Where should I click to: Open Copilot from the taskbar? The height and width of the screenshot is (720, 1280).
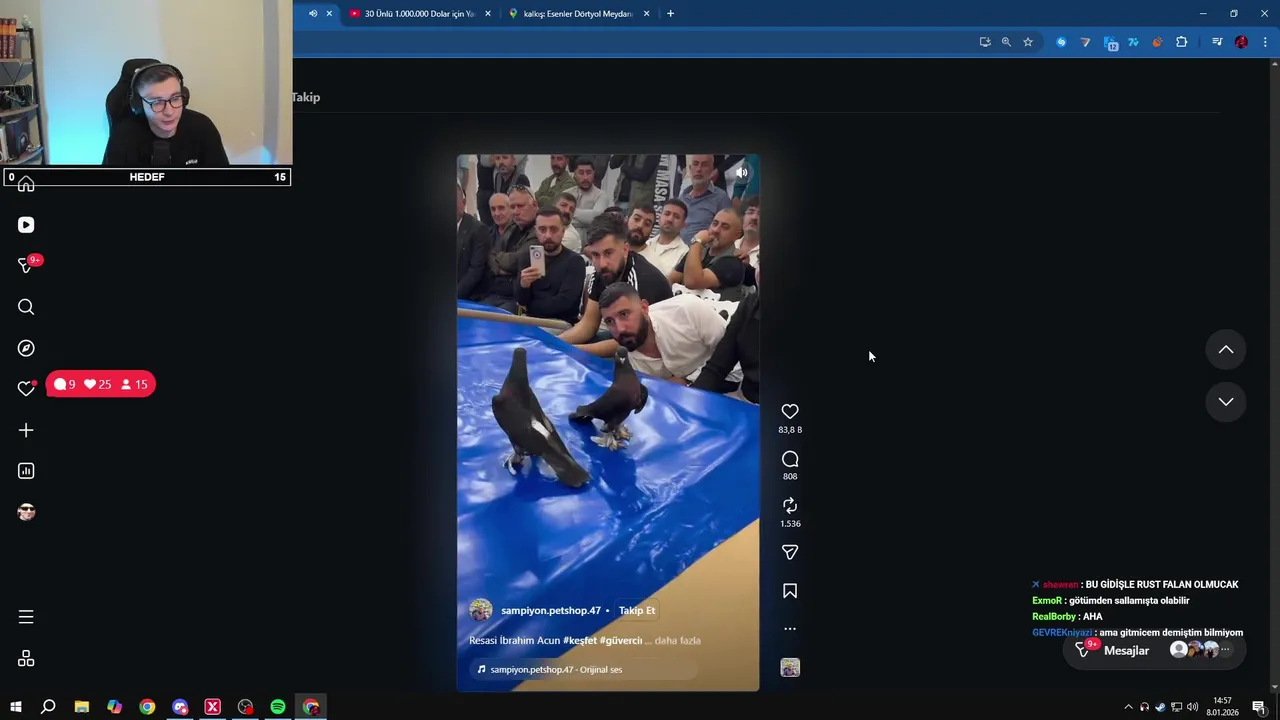click(x=114, y=707)
